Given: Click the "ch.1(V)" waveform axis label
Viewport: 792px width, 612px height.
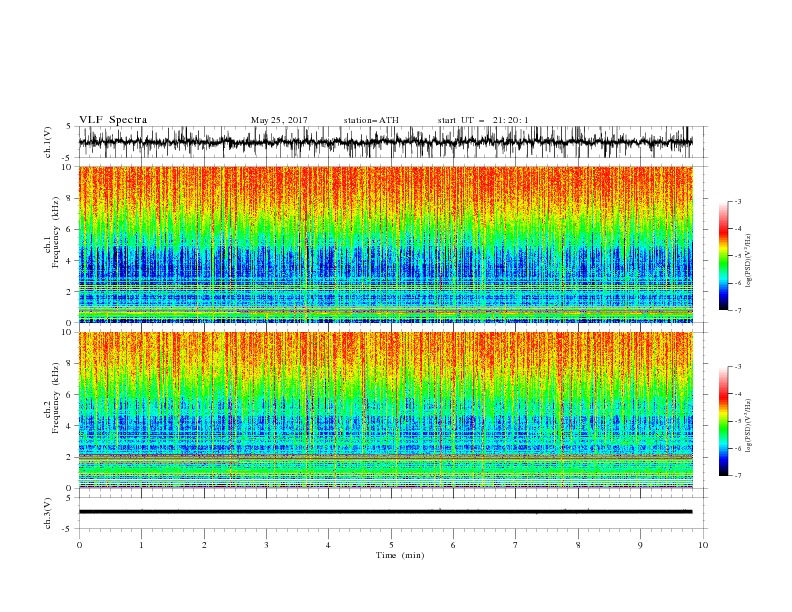Looking at the screenshot, I should (48, 142).
